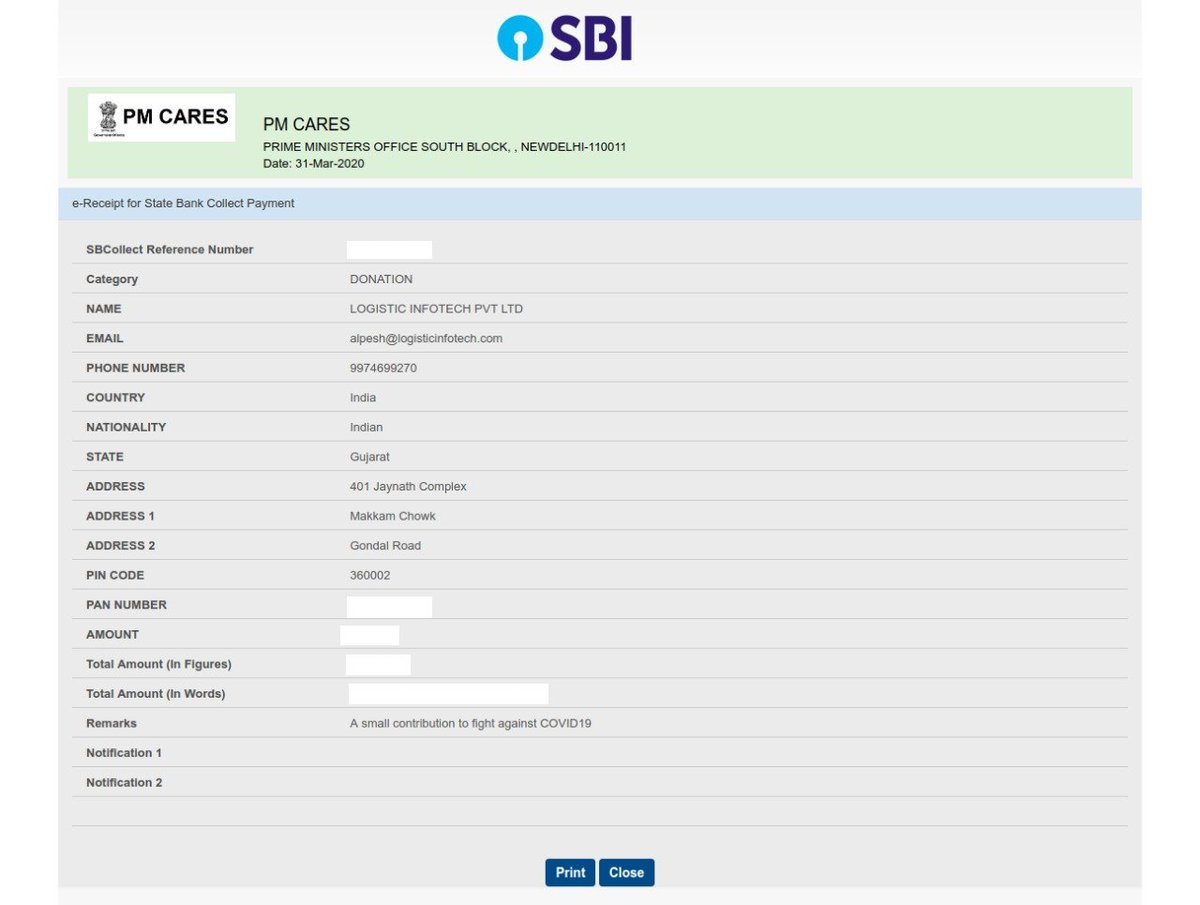Click the AMOUNT label
The height and width of the screenshot is (905, 1200).
(x=112, y=634)
